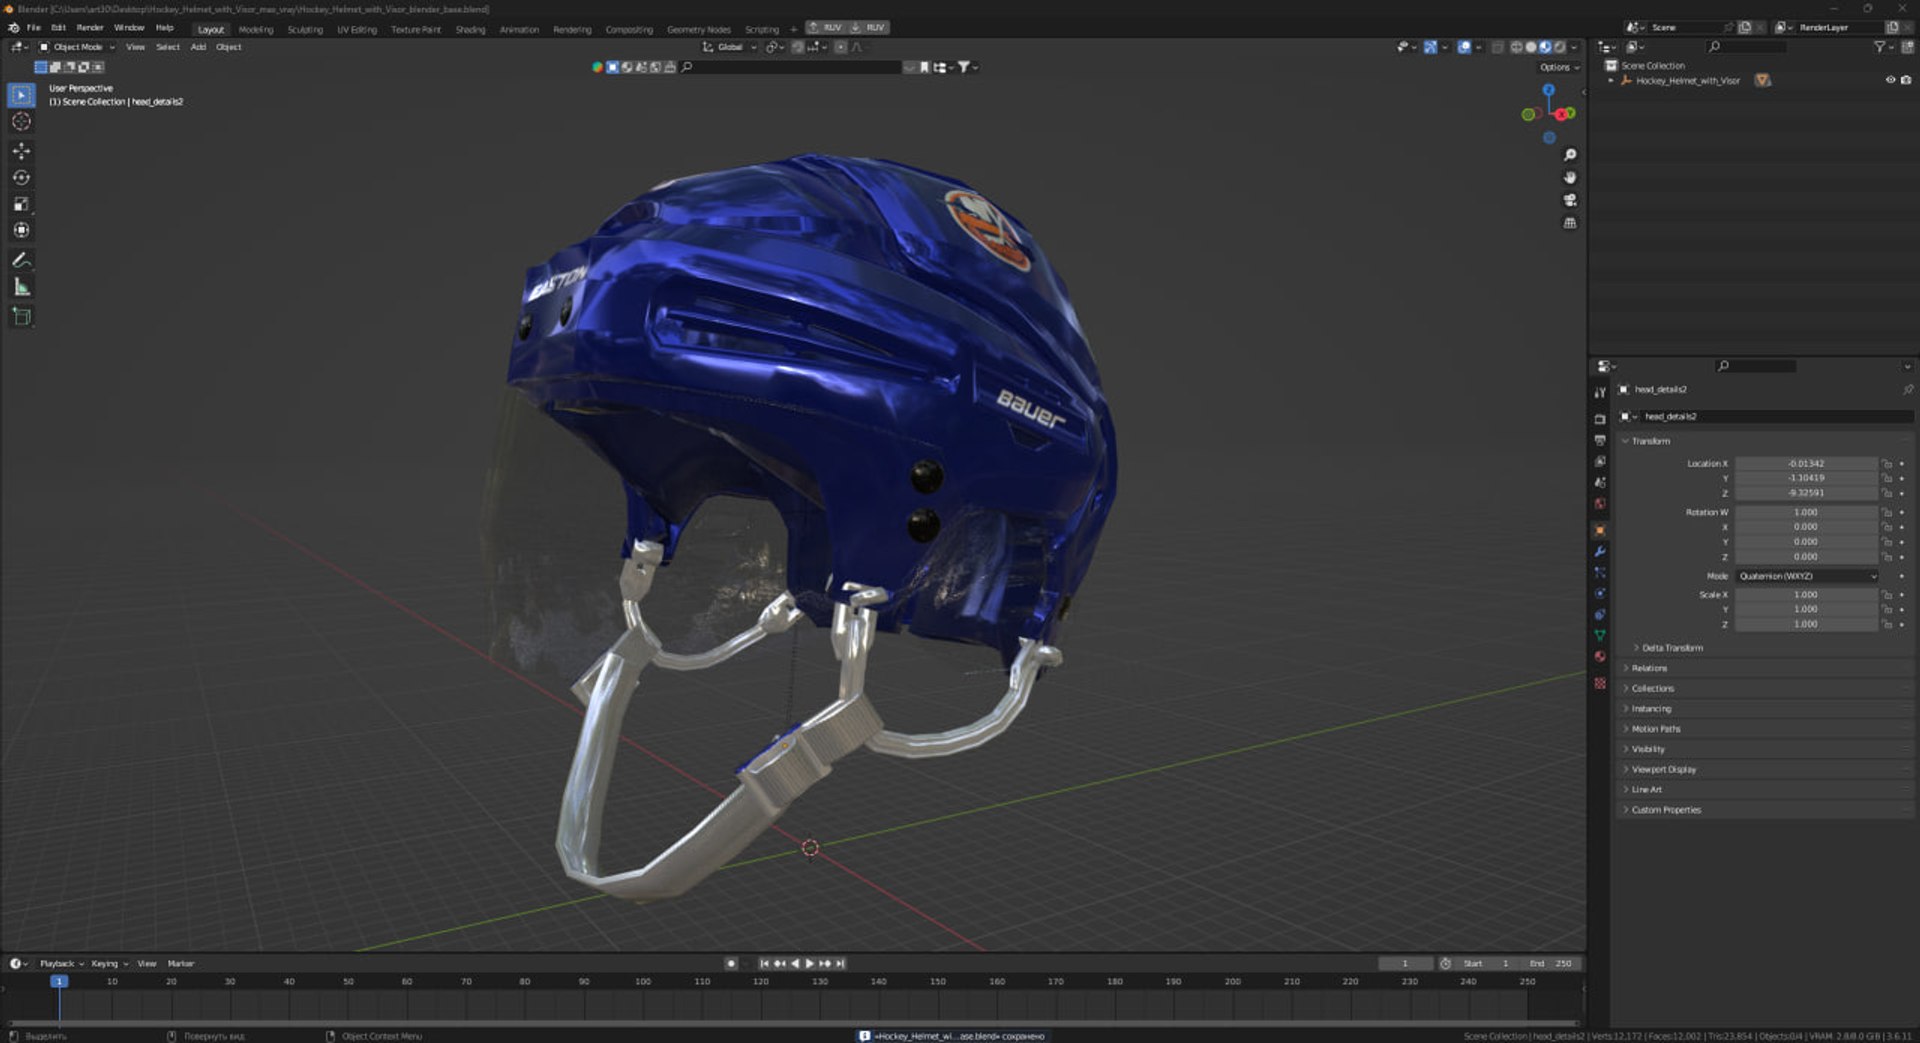Toggle the Scale X lock
This screenshot has width=1920, height=1043.
coord(1887,595)
